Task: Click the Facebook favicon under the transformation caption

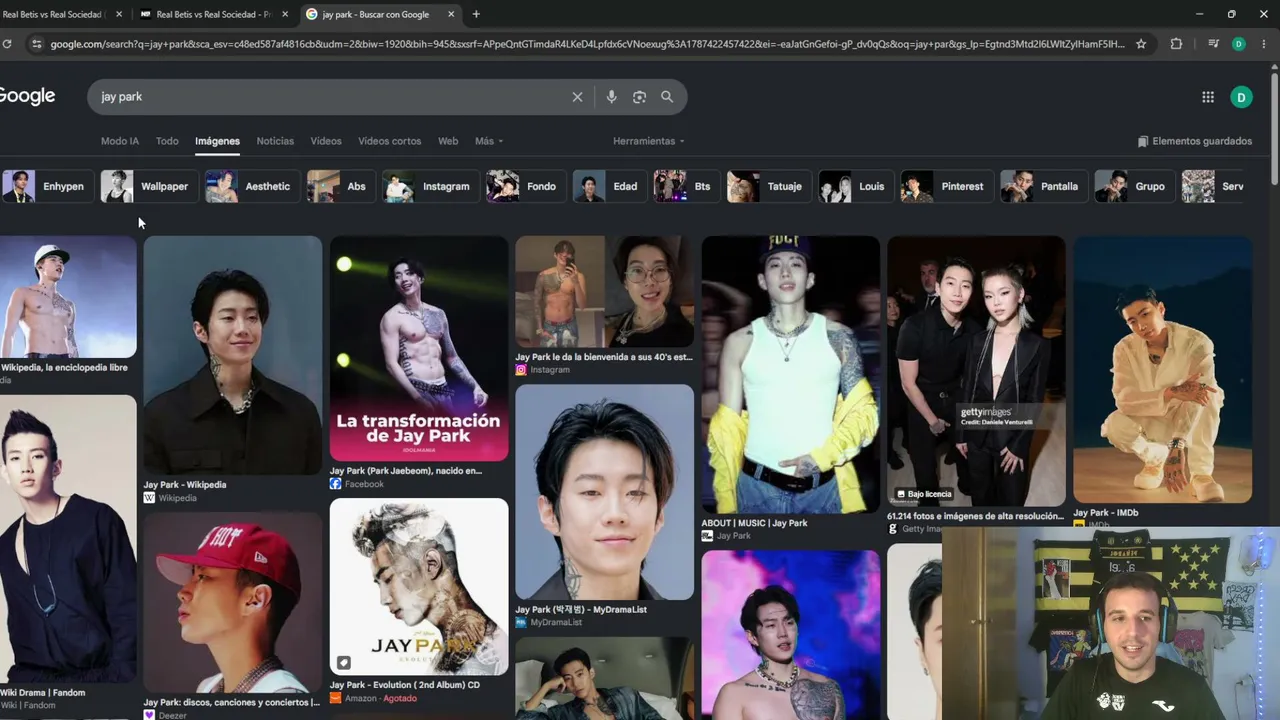Action: pyautogui.click(x=335, y=484)
